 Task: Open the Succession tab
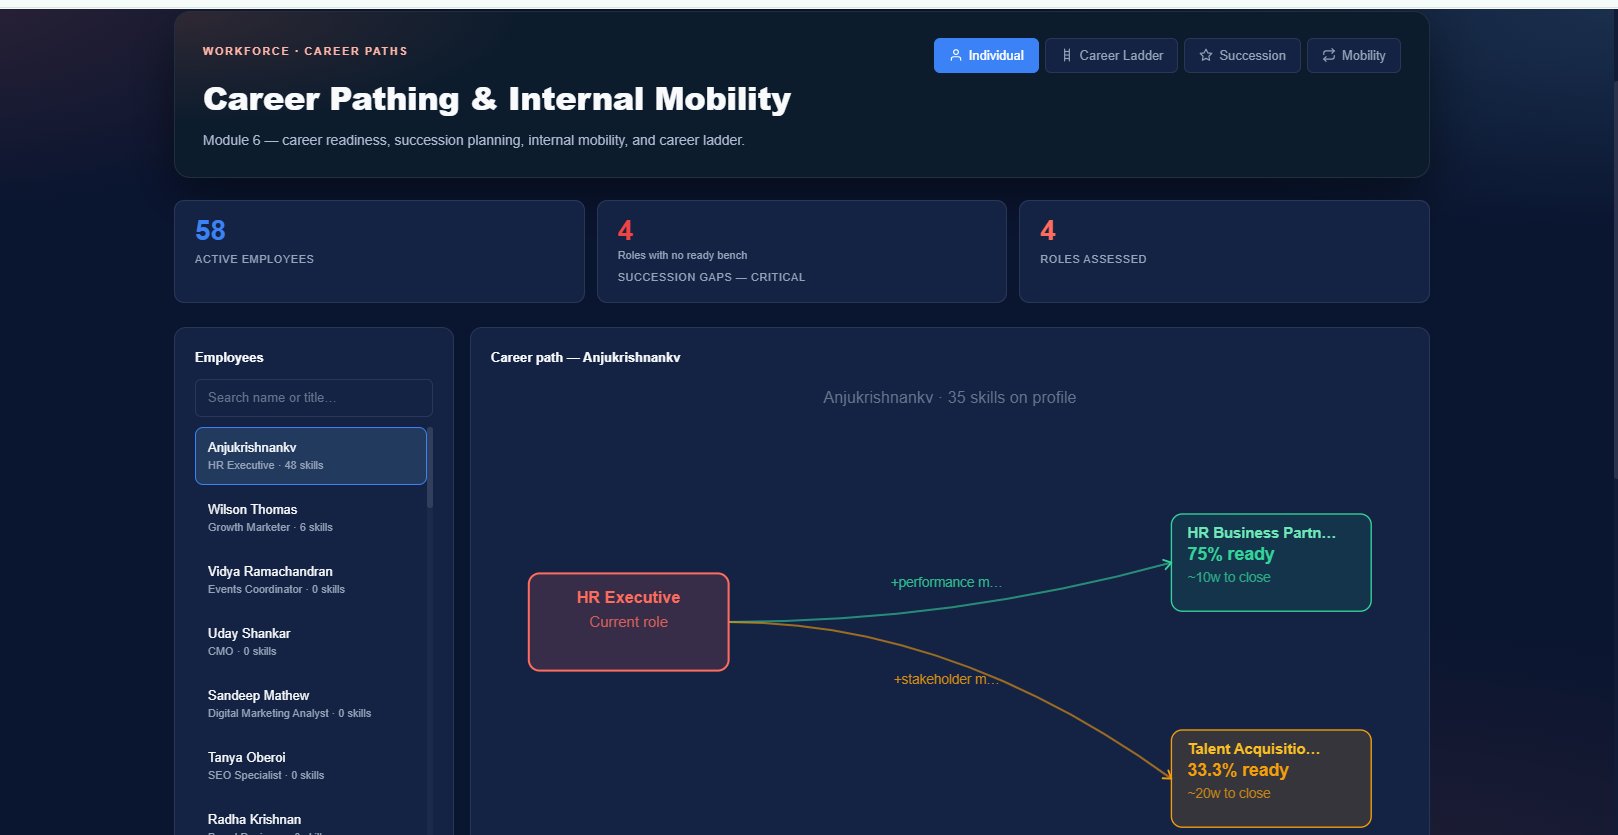pos(1242,56)
